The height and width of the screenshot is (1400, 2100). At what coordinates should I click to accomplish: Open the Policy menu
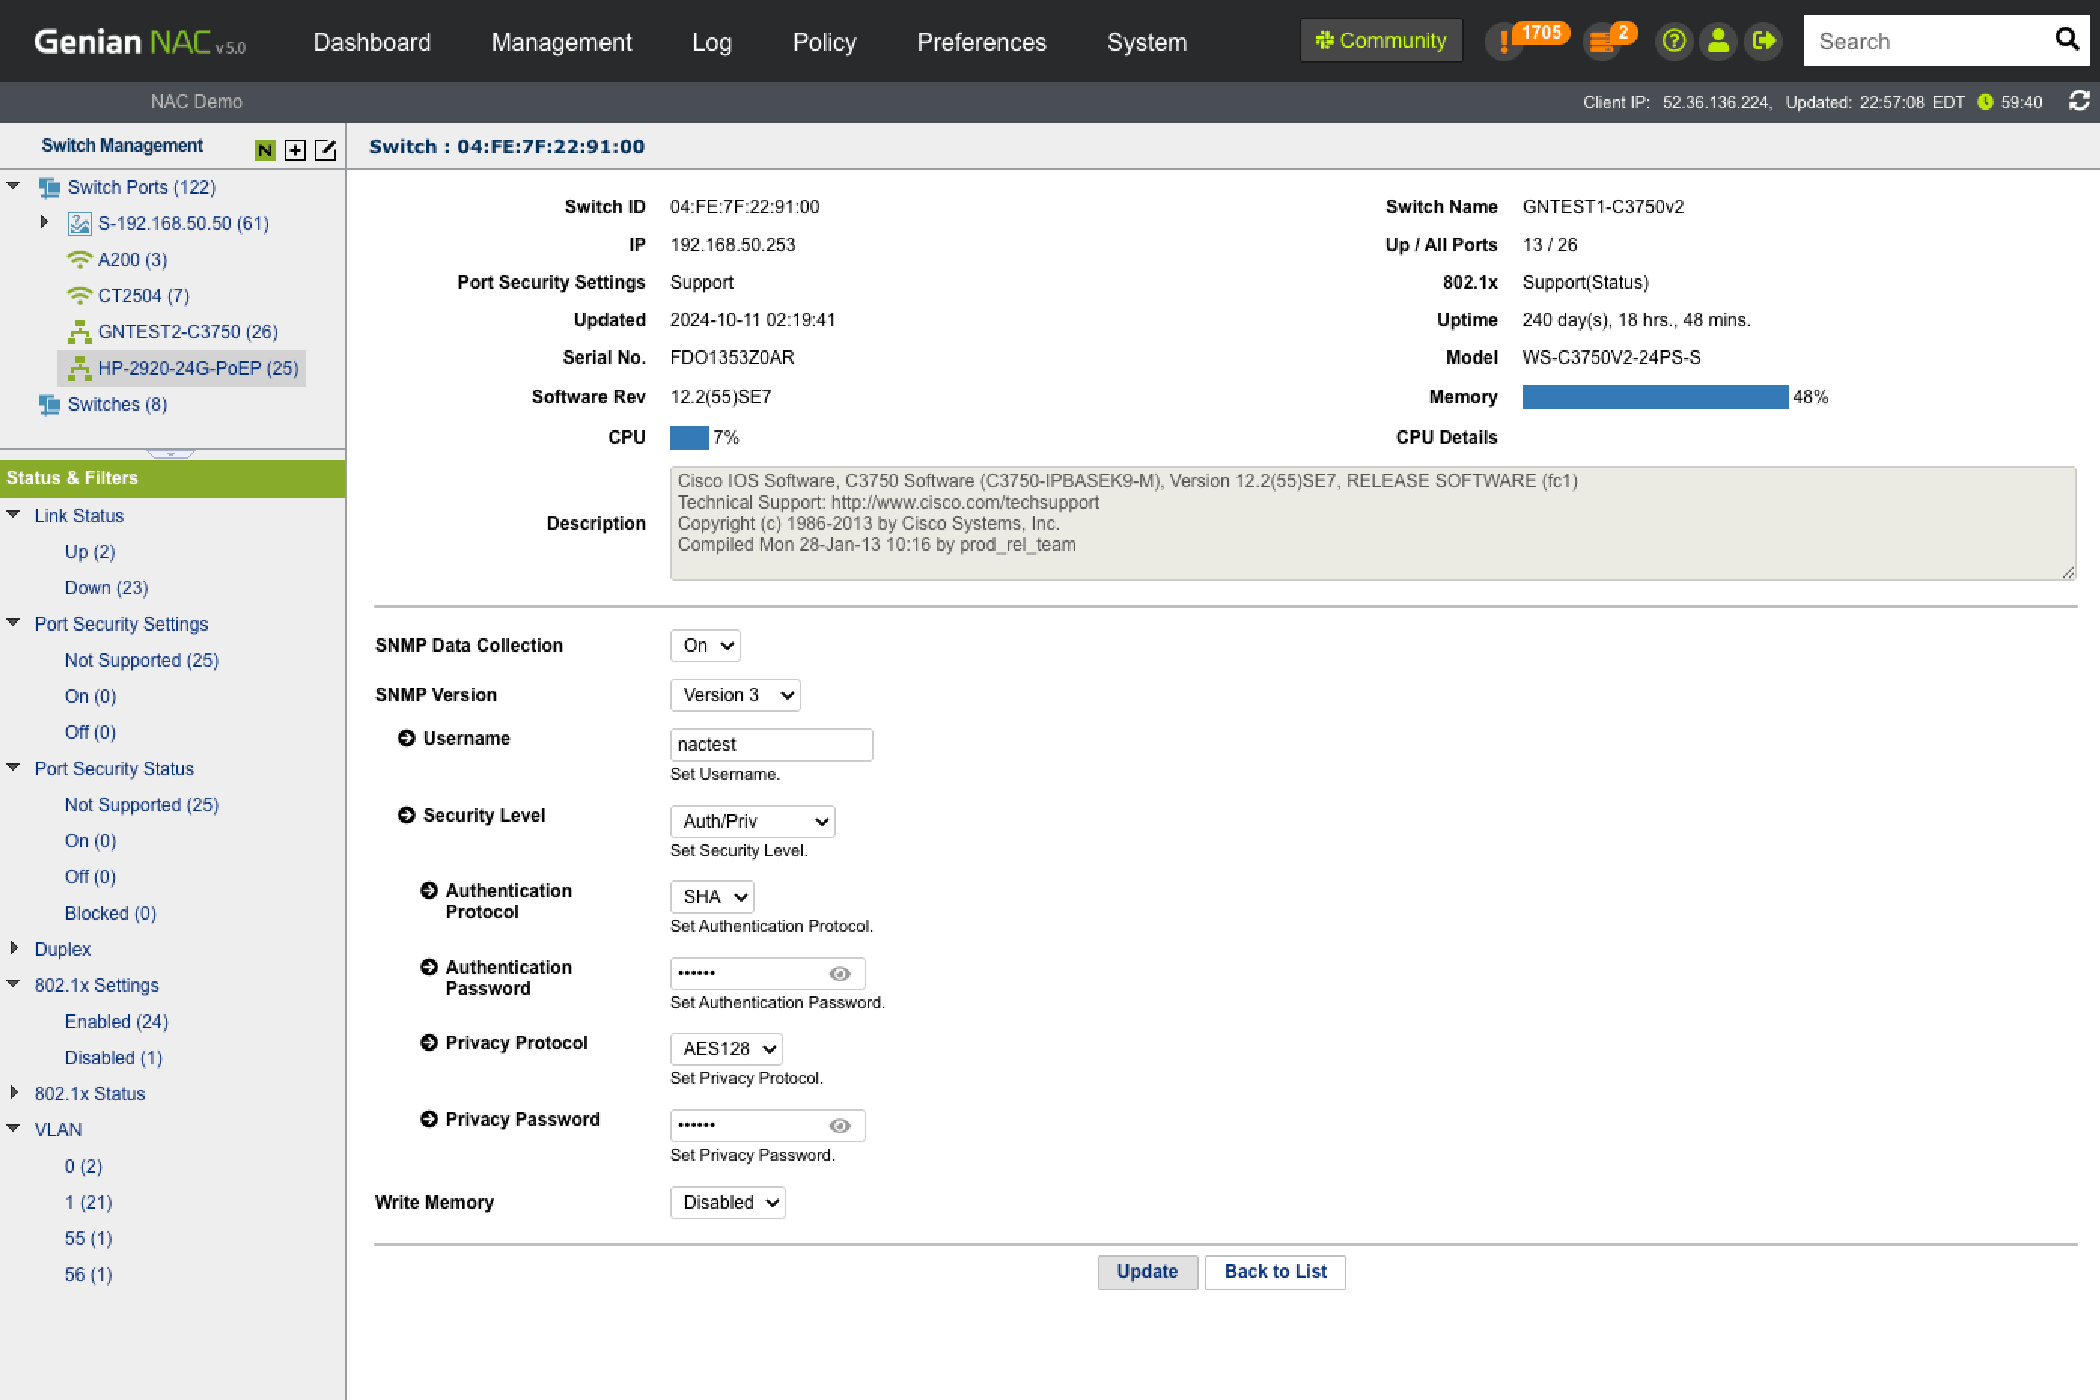(824, 42)
